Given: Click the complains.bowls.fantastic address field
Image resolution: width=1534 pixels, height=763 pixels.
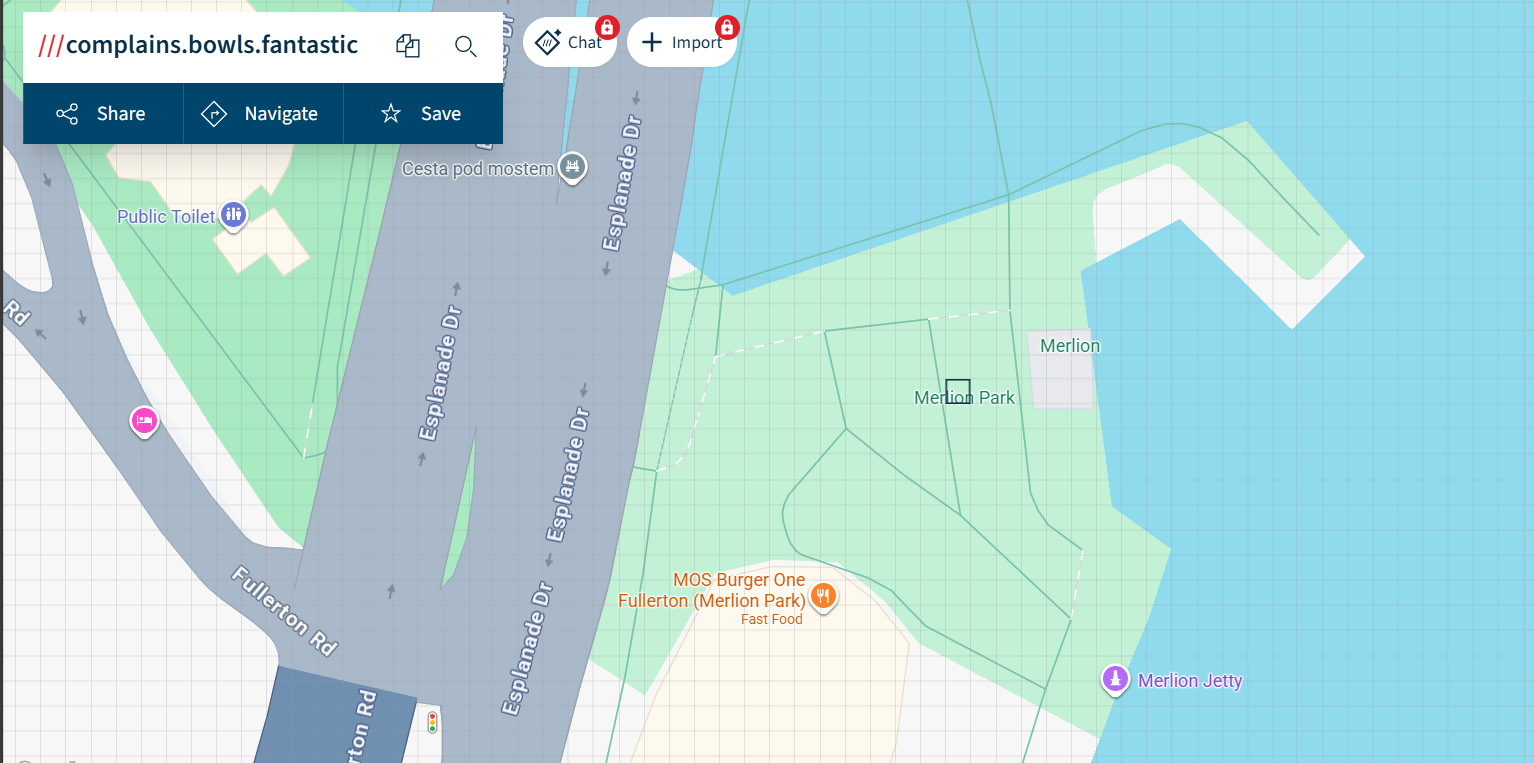Looking at the screenshot, I should pos(211,45).
